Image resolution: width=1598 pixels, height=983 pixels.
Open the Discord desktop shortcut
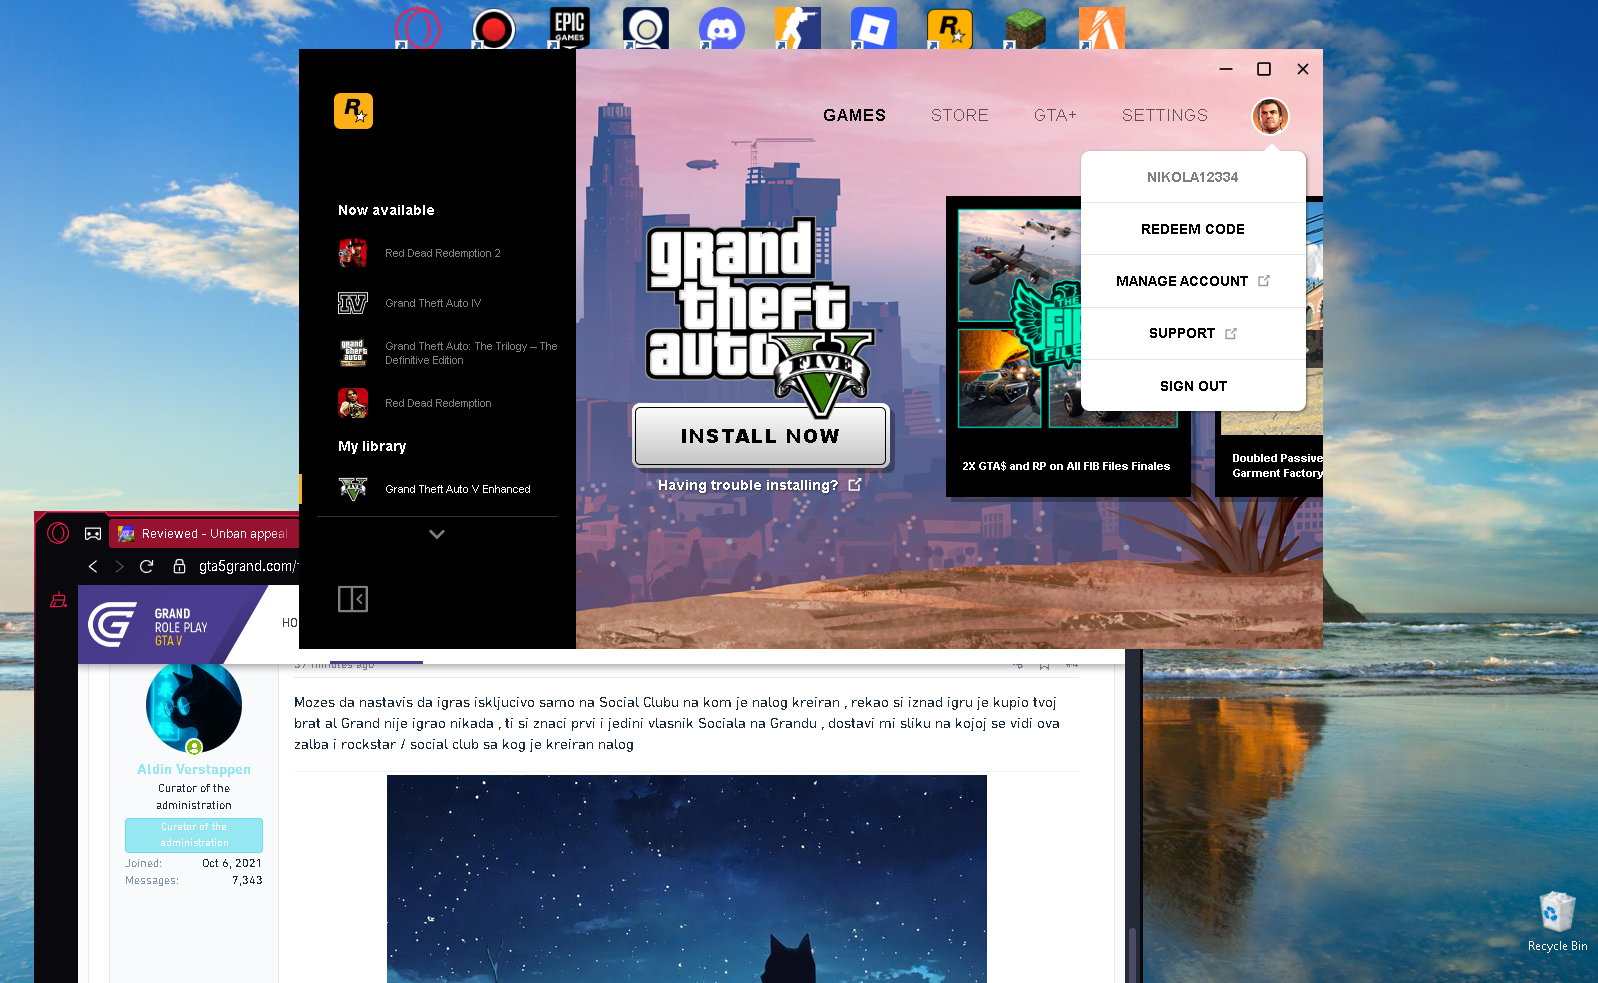click(x=722, y=28)
